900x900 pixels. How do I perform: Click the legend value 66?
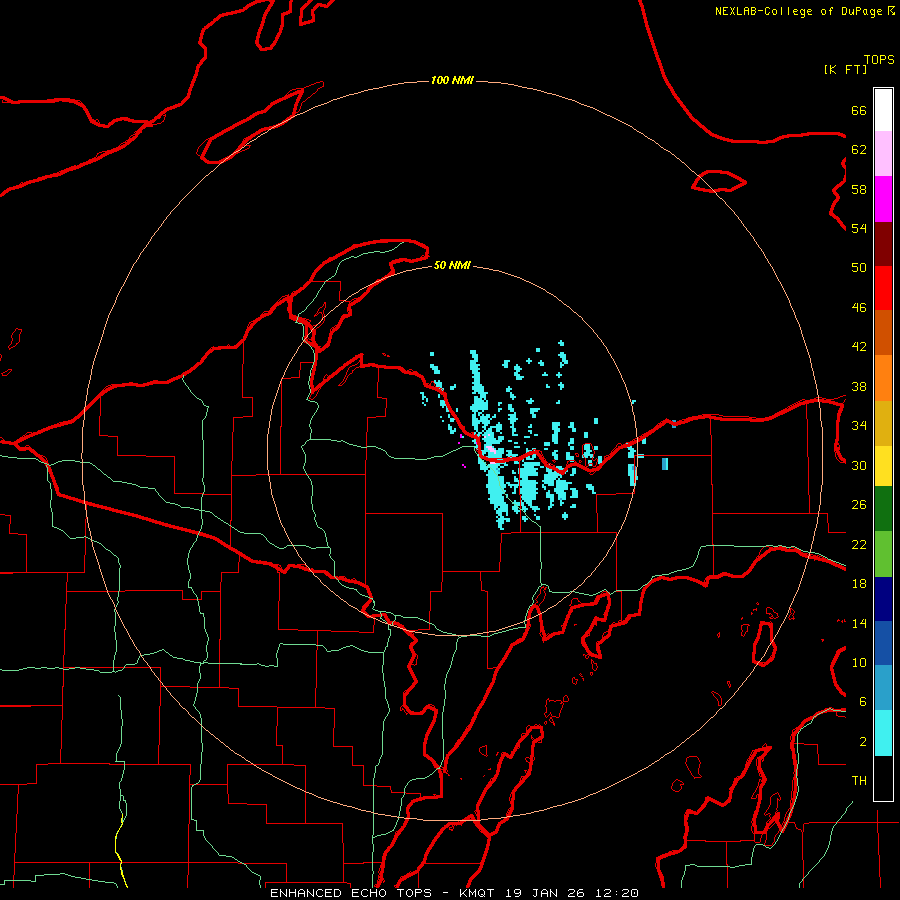pos(859,110)
